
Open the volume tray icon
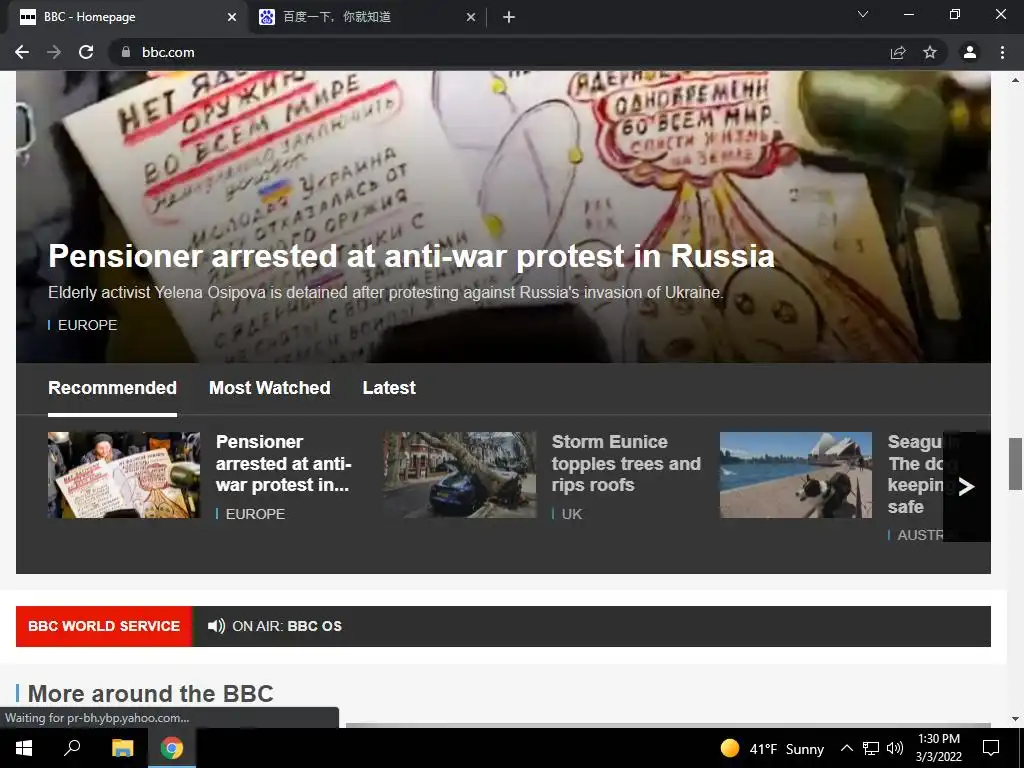click(x=895, y=748)
